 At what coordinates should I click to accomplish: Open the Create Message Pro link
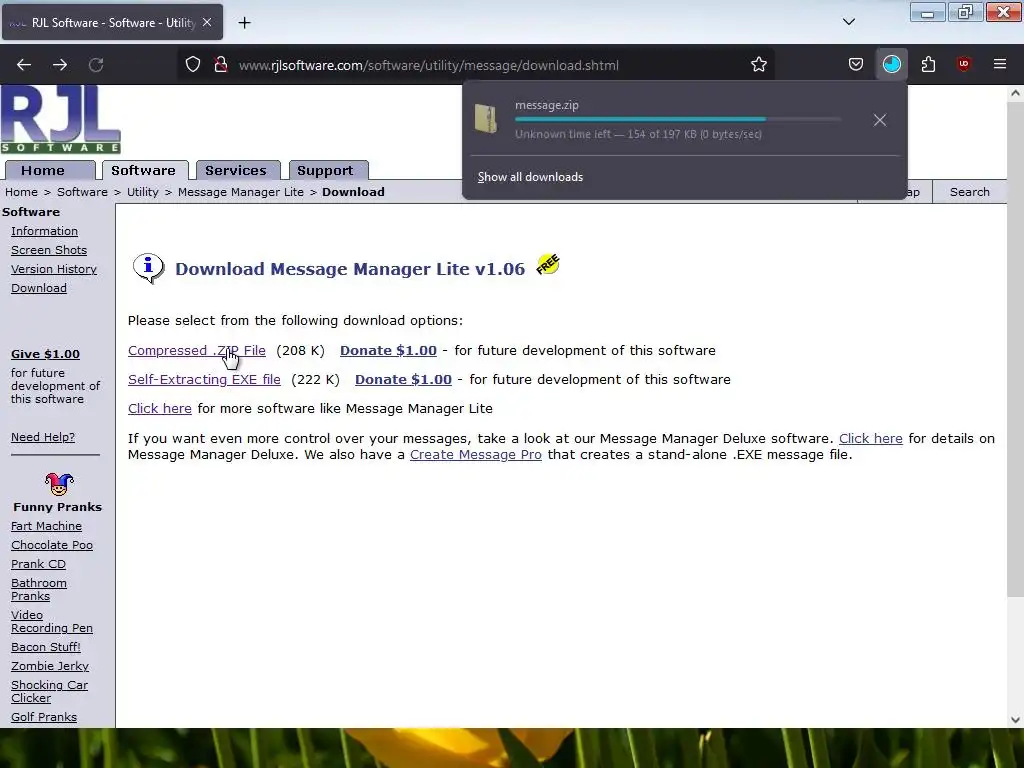coord(475,455)
